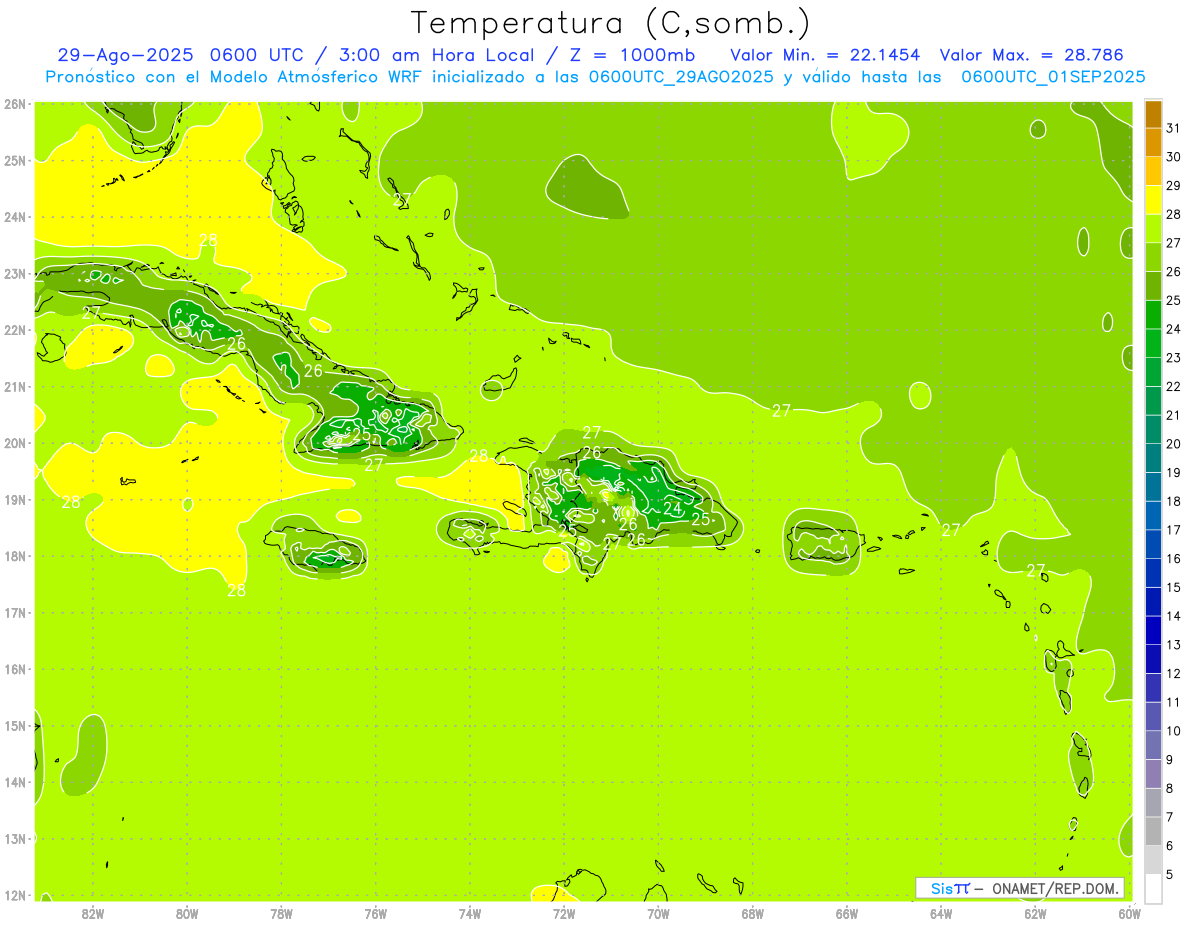Click the lime 27–28 color bar swatch
This screenshot has height=927, width=1200.
[1153, 228]
